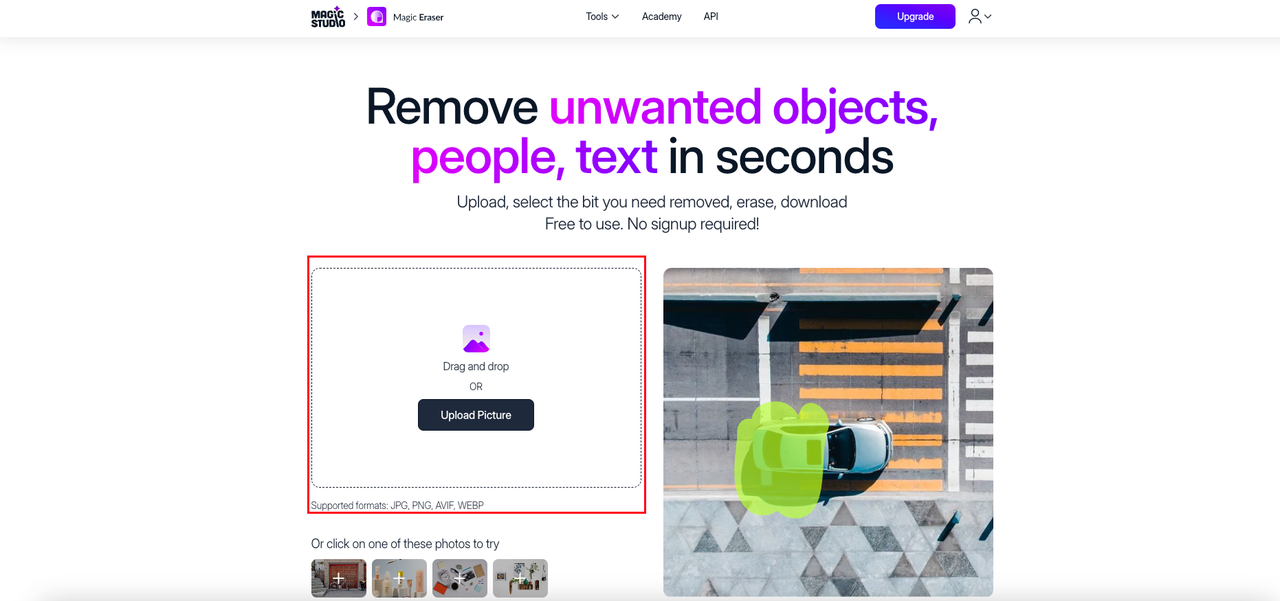This screenshot has width=1280, height=601.
Task: Click the green highlighted car in demo image
Action: (x=783, y=458)
